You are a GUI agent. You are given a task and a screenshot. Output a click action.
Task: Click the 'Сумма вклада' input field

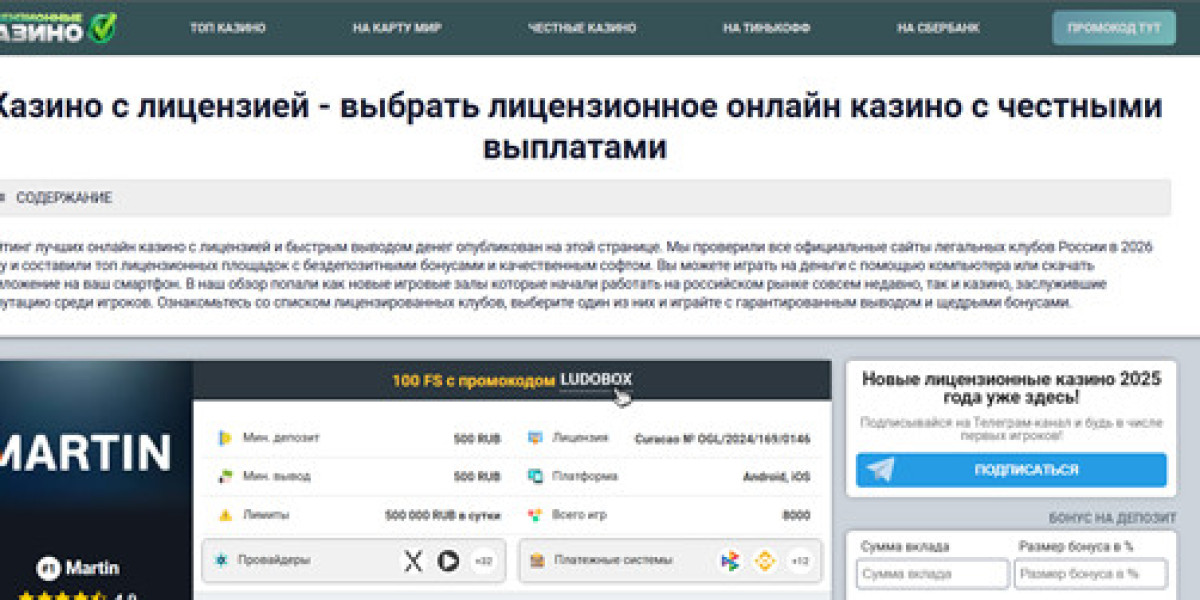[x=929, y=573]
